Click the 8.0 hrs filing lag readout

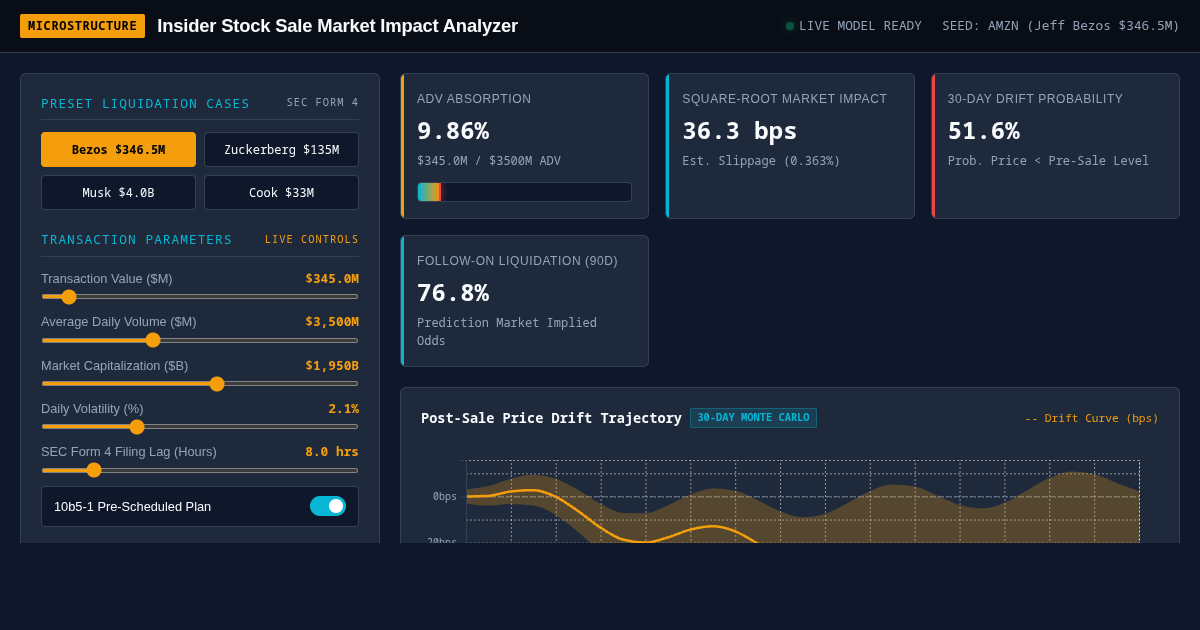coord(332,452)
